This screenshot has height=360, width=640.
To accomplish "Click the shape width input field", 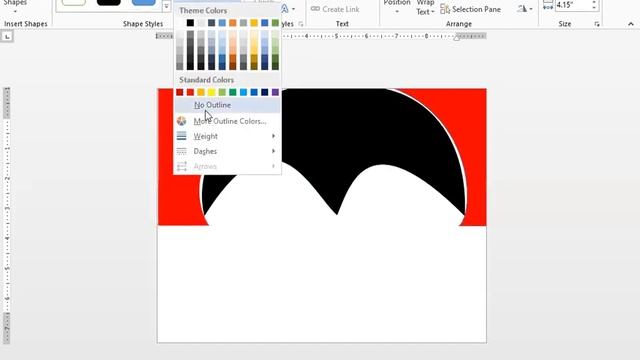I will point(573,5).
